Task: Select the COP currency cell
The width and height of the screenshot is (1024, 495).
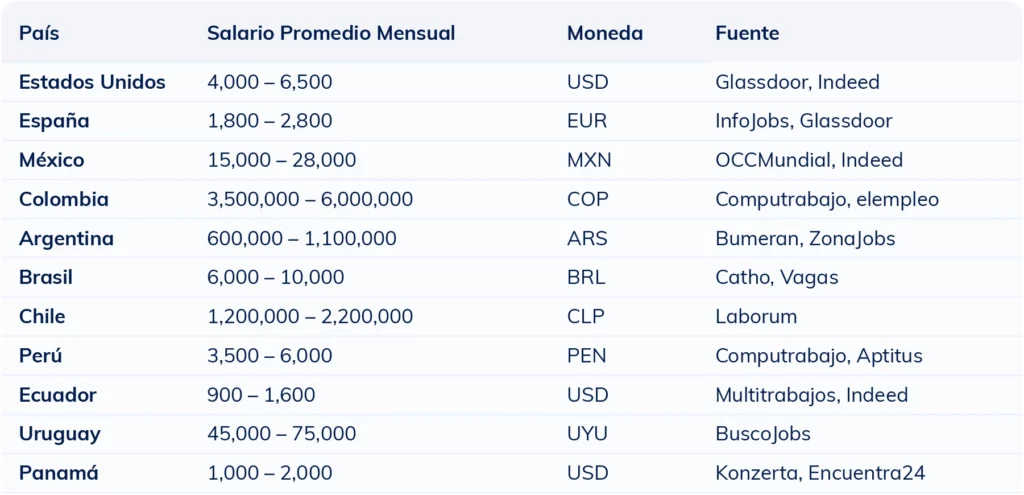Action: click(x=587, y=199)
